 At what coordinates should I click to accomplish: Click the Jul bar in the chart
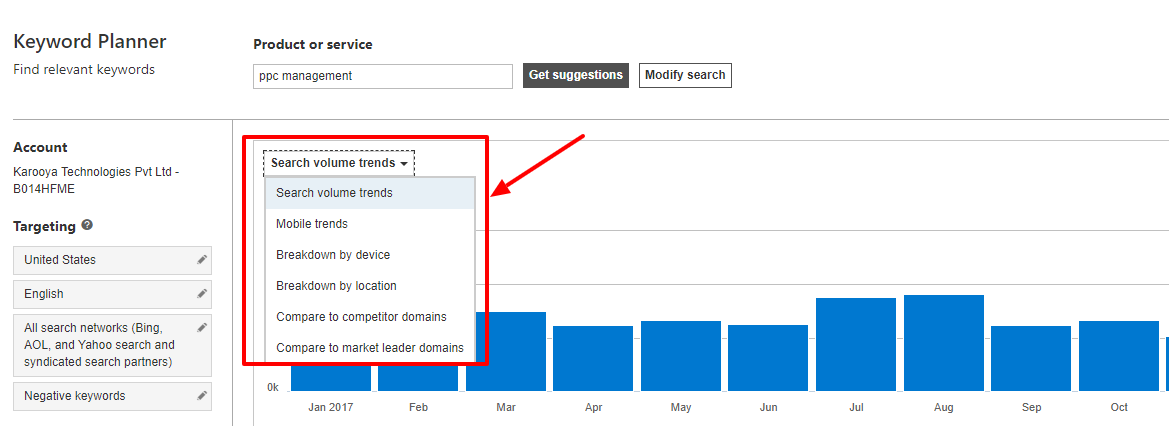[x=856, y=344]
